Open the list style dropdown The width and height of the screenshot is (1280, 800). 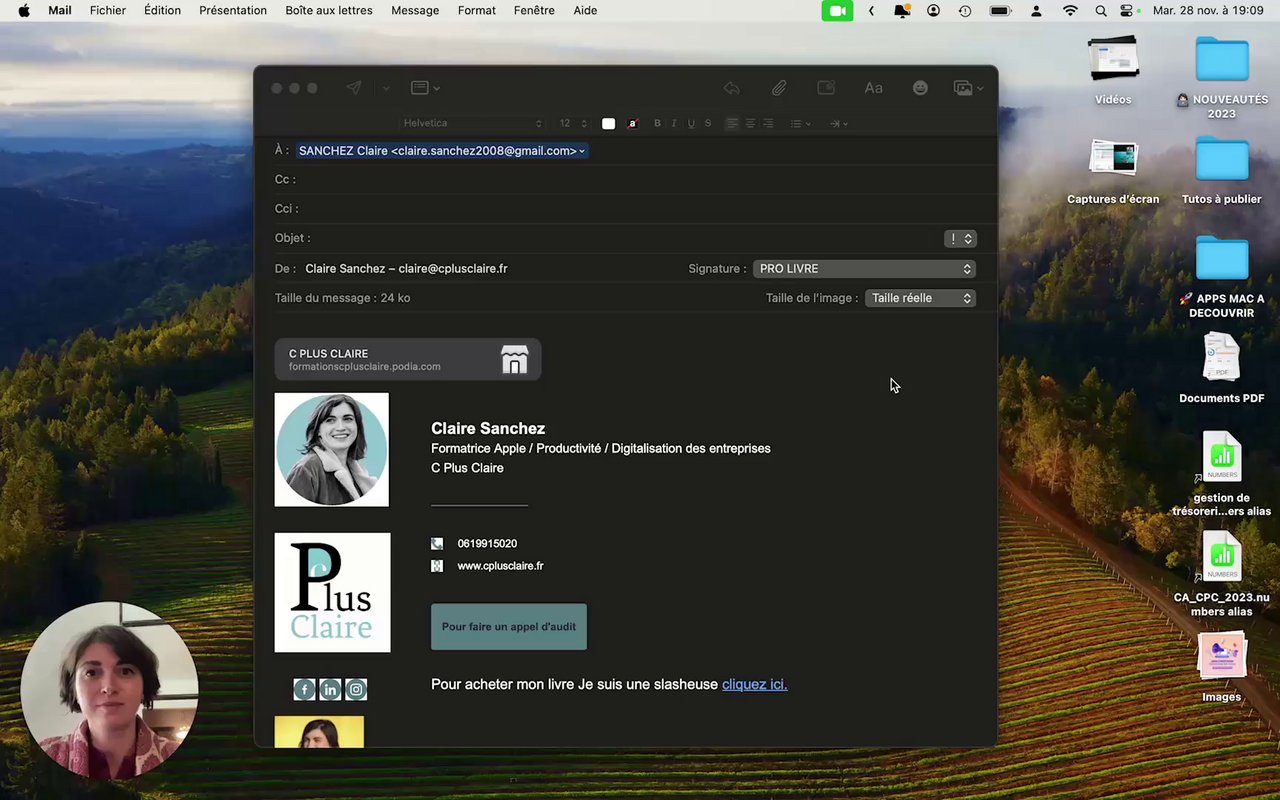click(x=800, y=124)
